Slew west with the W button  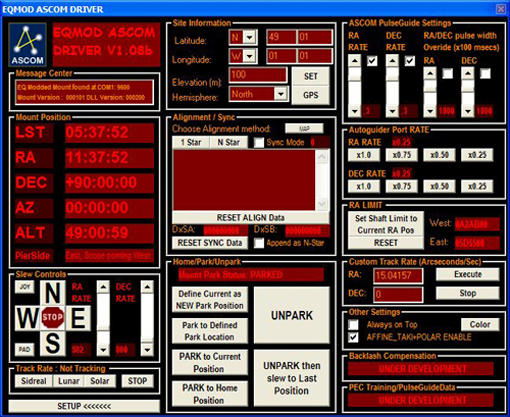pyautogui.click(x=27, y=318)
